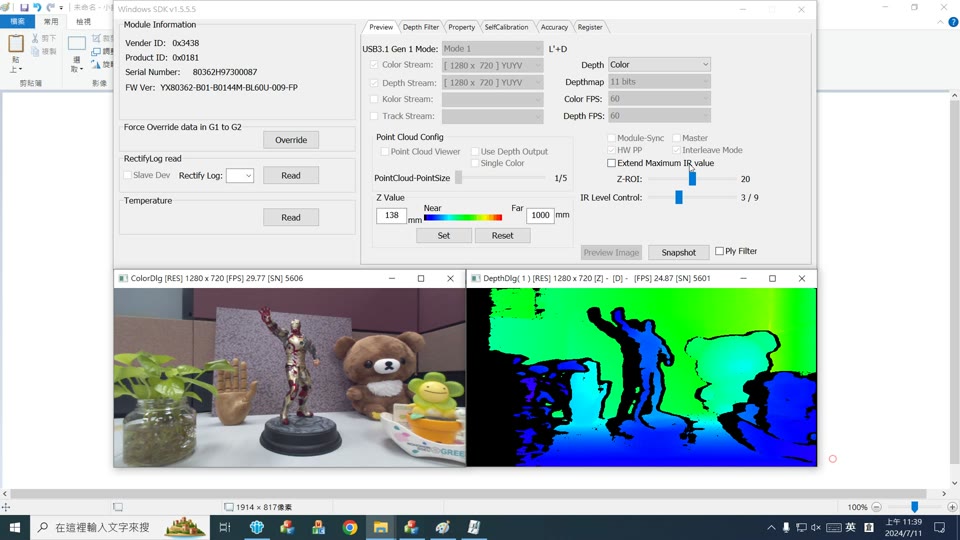Screen dimensions: 960x540
Task: Click the network icon in system tray
Action: coord(801,527)
